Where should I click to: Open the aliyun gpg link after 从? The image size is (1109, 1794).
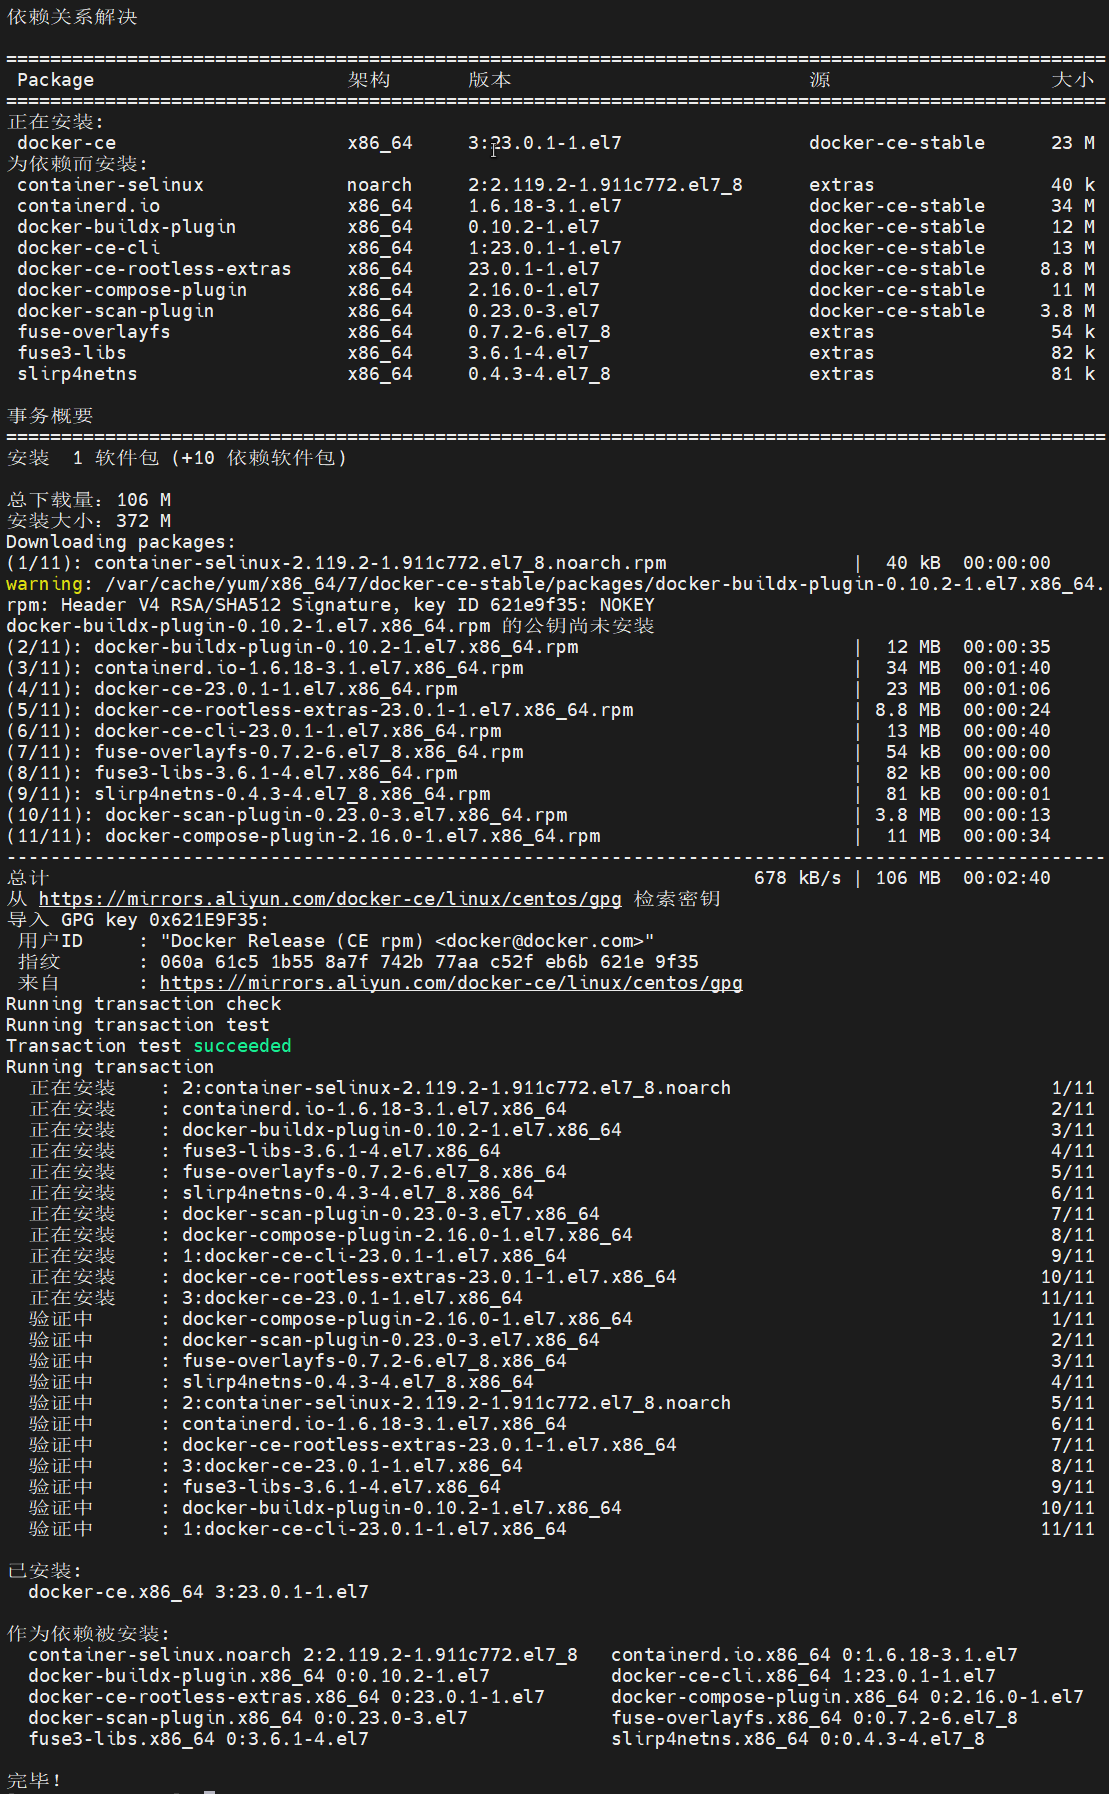pyautogui.click(x=330, y=899)
